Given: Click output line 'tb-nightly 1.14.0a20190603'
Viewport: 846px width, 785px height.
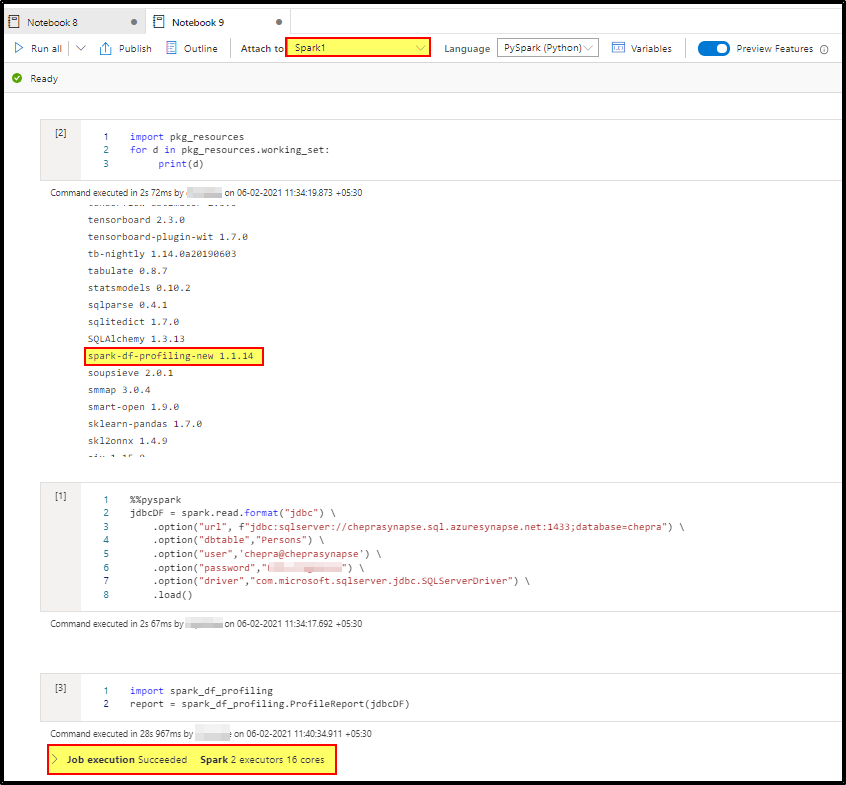Looking at the screenshot, I should 162,254.
